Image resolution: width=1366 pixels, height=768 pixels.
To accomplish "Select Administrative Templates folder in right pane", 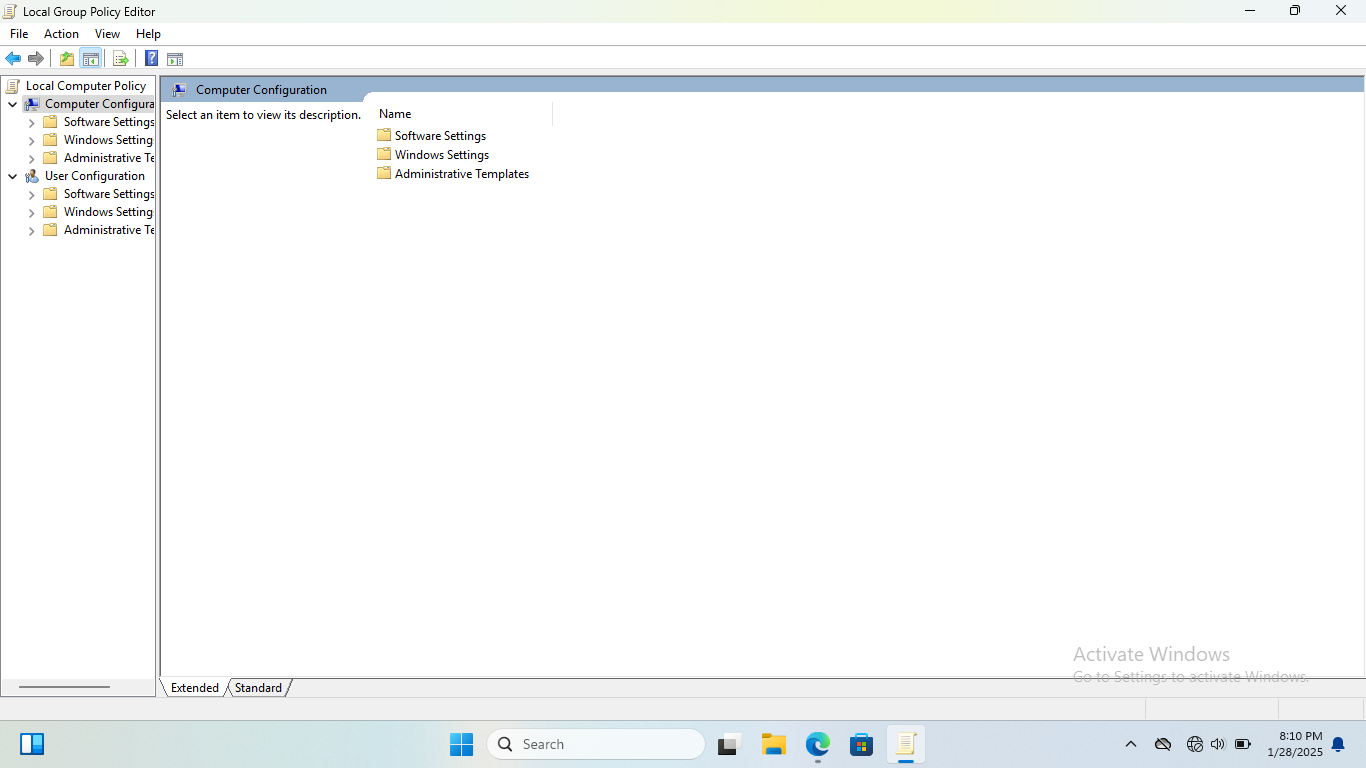I will tap(461, 174).
